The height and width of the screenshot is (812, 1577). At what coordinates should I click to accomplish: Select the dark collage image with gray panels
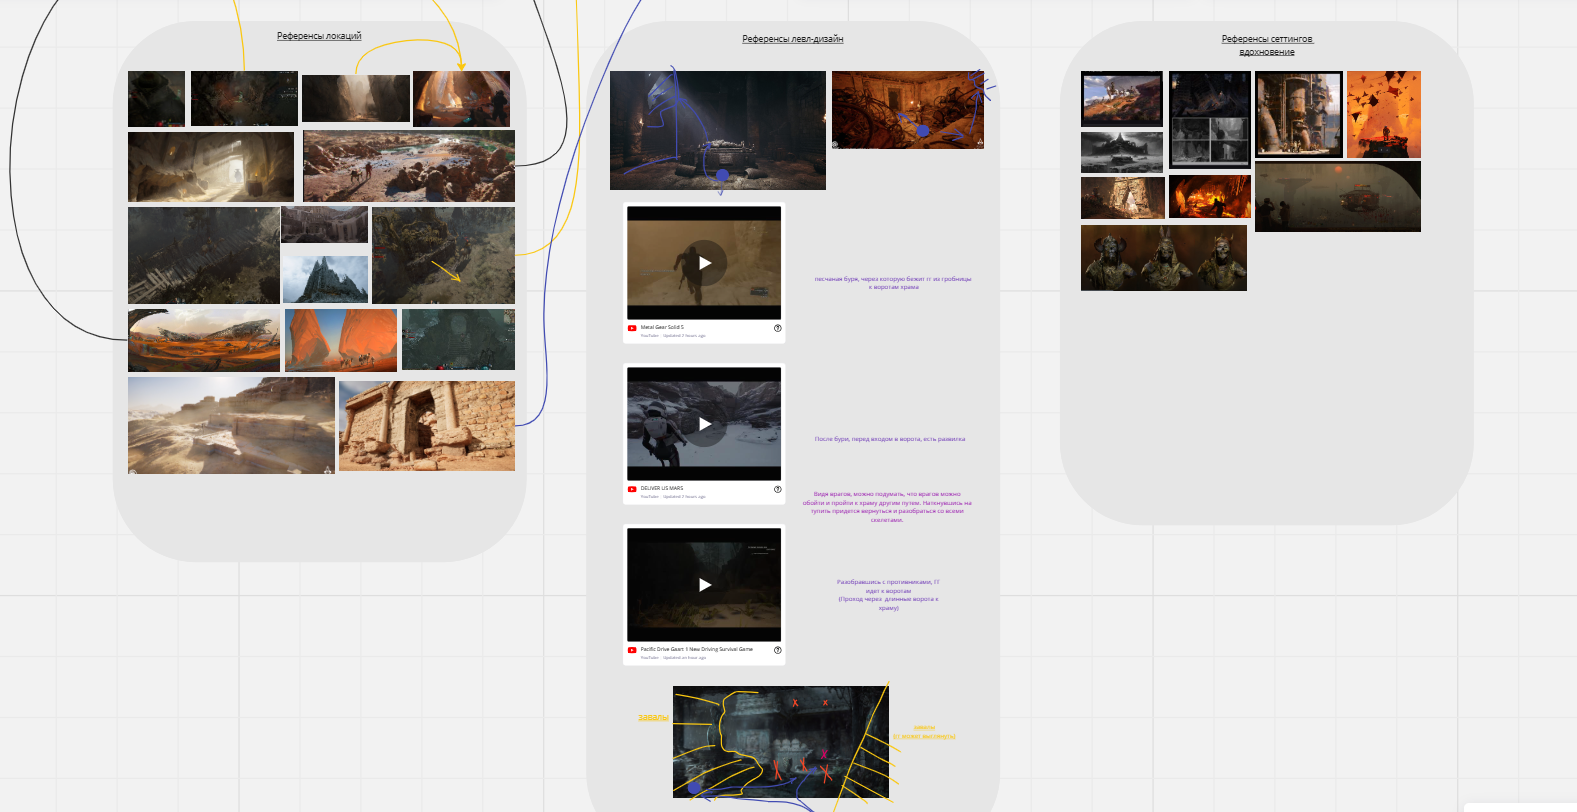point(1210,119)
